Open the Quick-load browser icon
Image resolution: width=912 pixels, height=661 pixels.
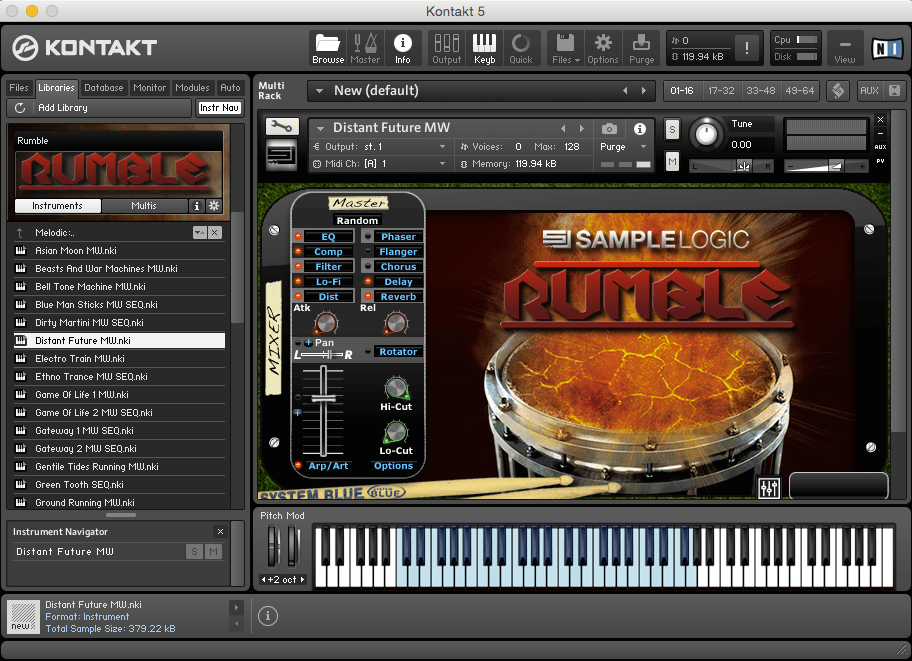pyautogui.click(x=520, y=46)
